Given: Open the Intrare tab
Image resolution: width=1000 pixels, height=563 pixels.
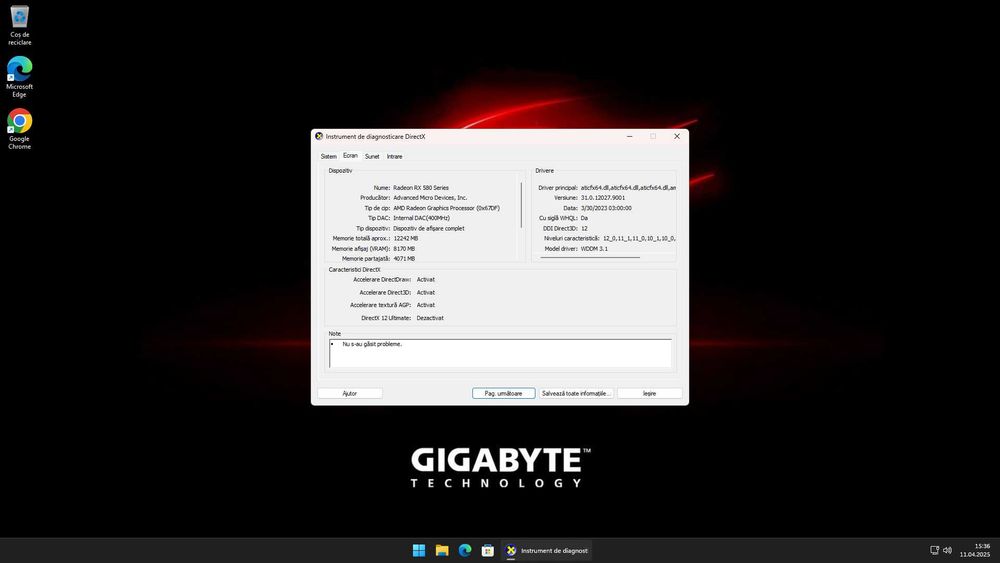Looking at the screenshot, I should coord(394,156).
